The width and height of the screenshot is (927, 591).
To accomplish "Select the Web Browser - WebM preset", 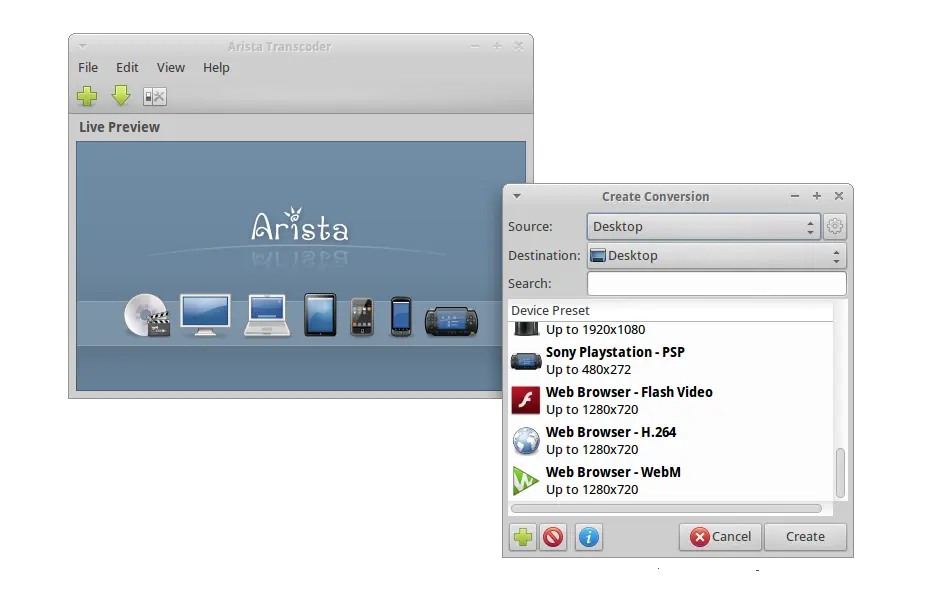I will (671, 480).
